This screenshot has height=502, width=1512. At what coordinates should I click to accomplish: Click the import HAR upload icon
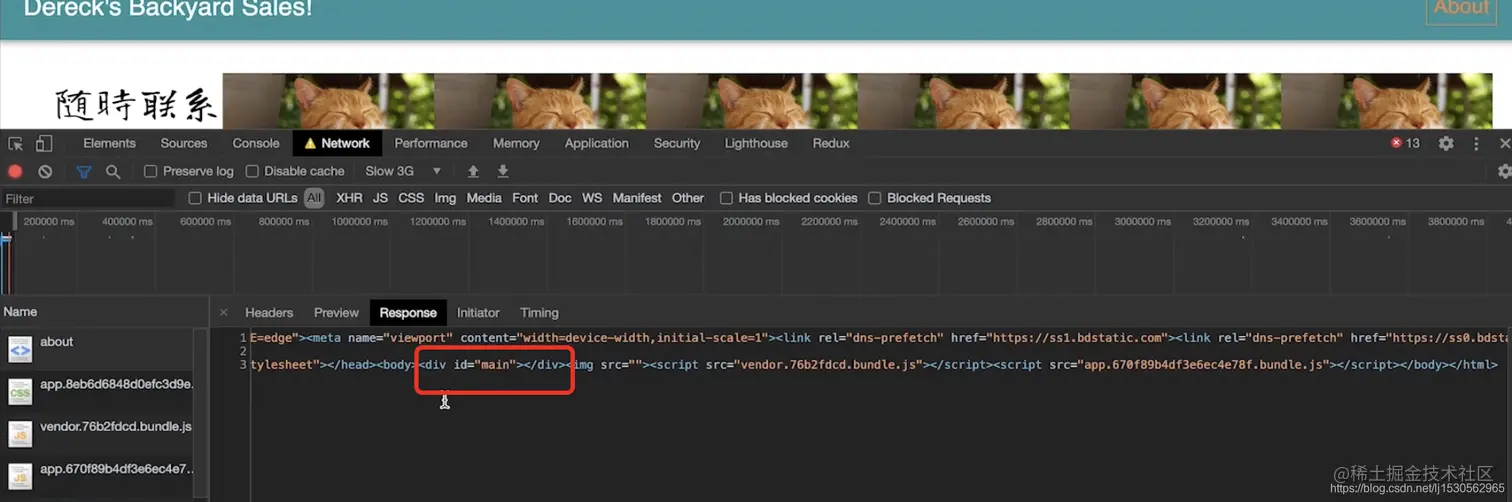474,172
